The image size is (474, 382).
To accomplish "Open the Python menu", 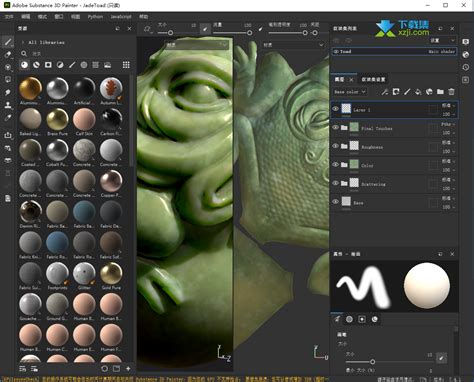I will (95, 17).
